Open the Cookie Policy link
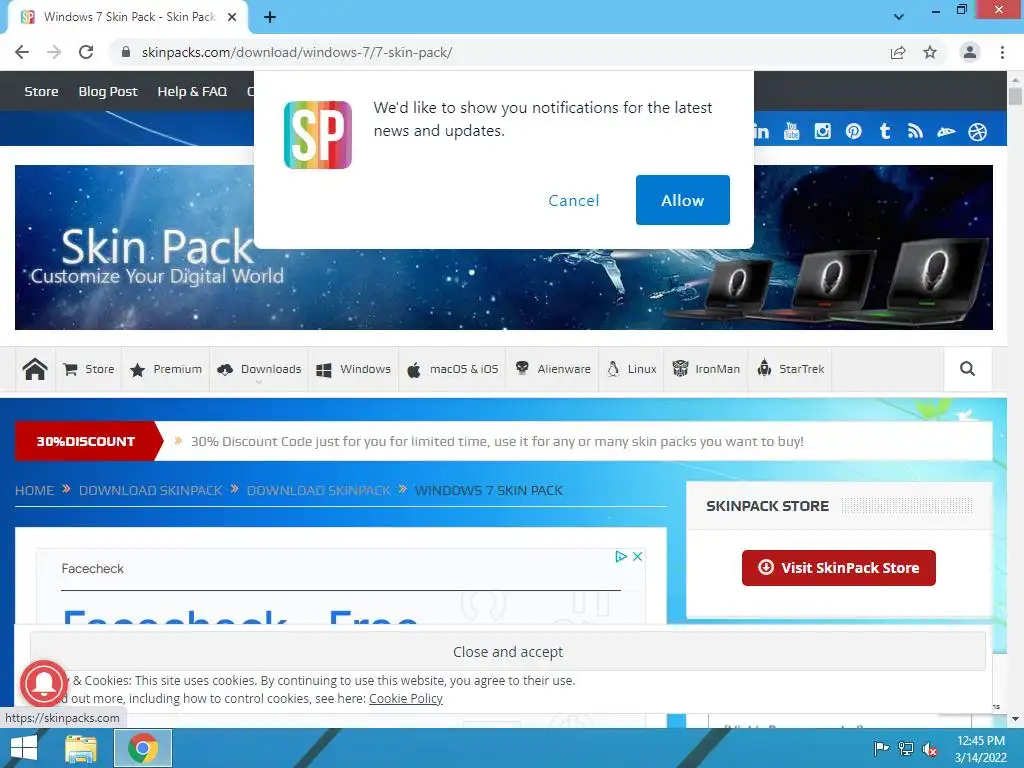 coord(406,699)
